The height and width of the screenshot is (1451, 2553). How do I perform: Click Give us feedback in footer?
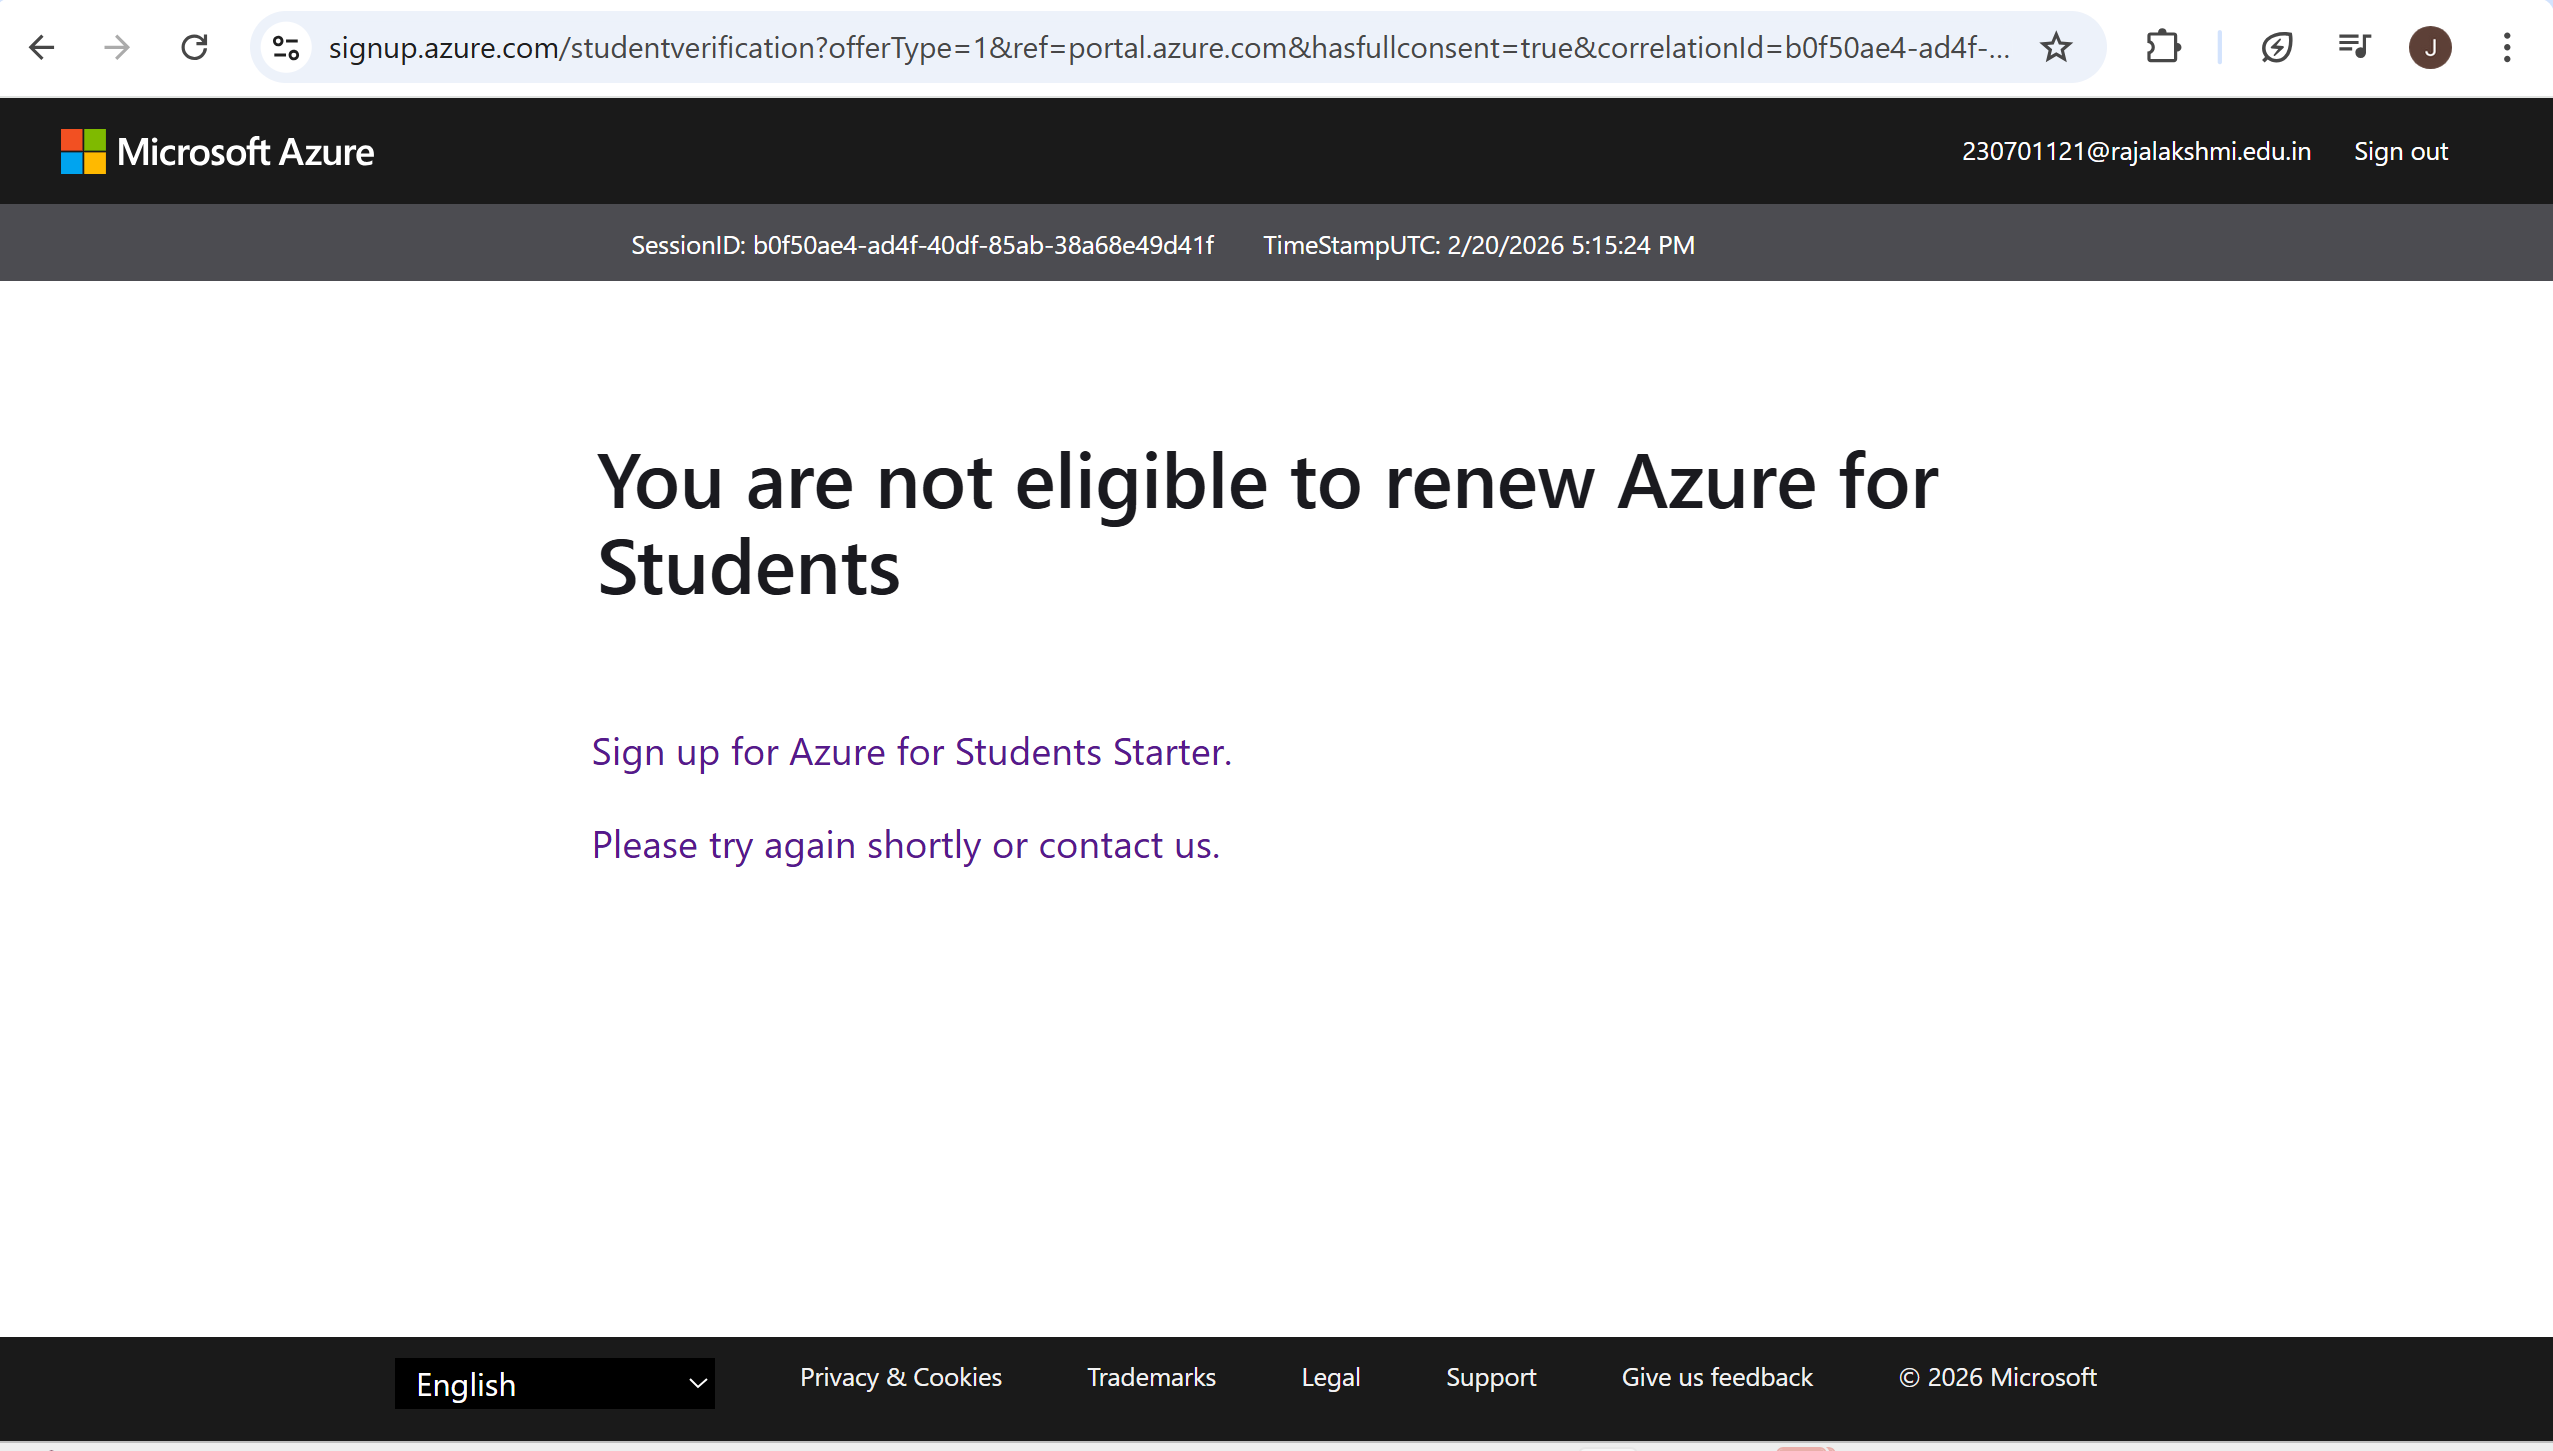click(1717, 1377)
